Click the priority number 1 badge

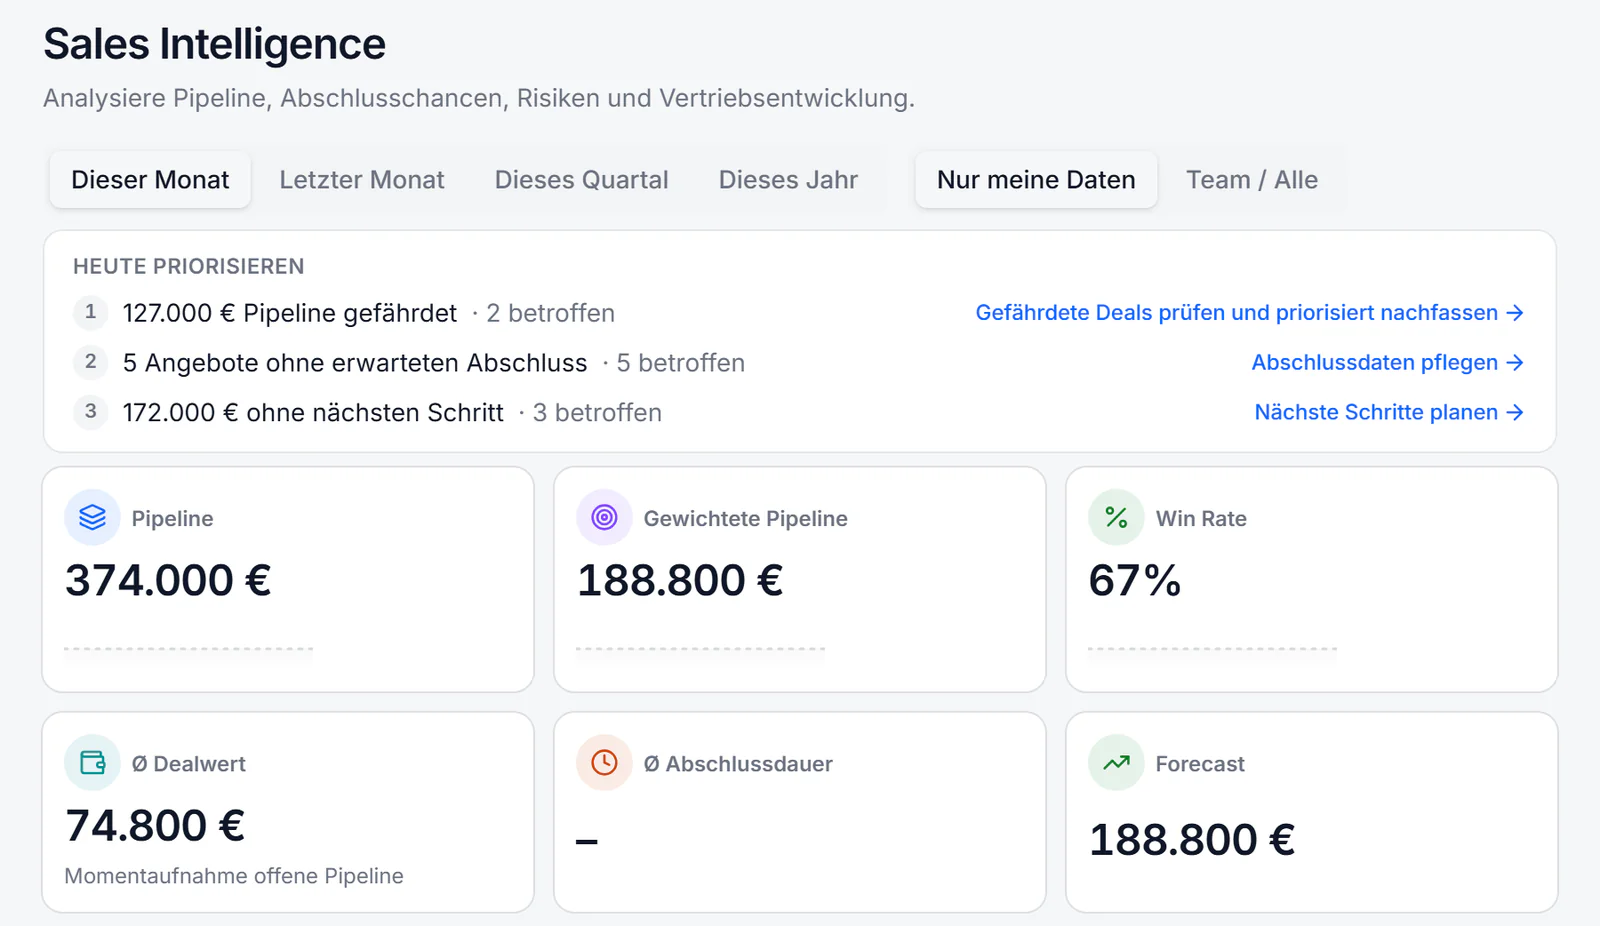[x=91, y=312]
